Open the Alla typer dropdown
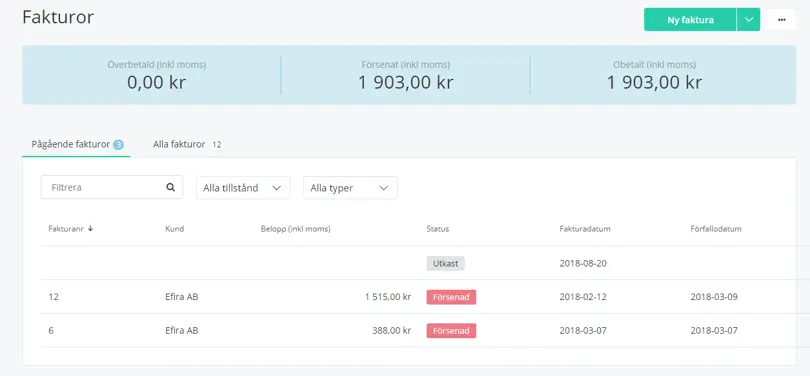Image resolution: width=810 pixels, height=376 pixels. tap(350, 188)
